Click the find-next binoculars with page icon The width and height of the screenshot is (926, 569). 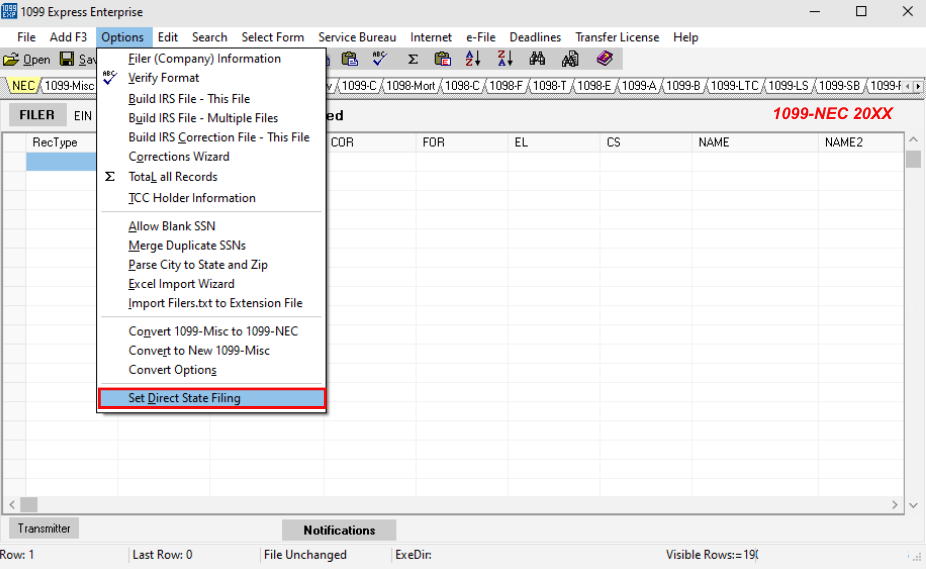tap(570, 58)
